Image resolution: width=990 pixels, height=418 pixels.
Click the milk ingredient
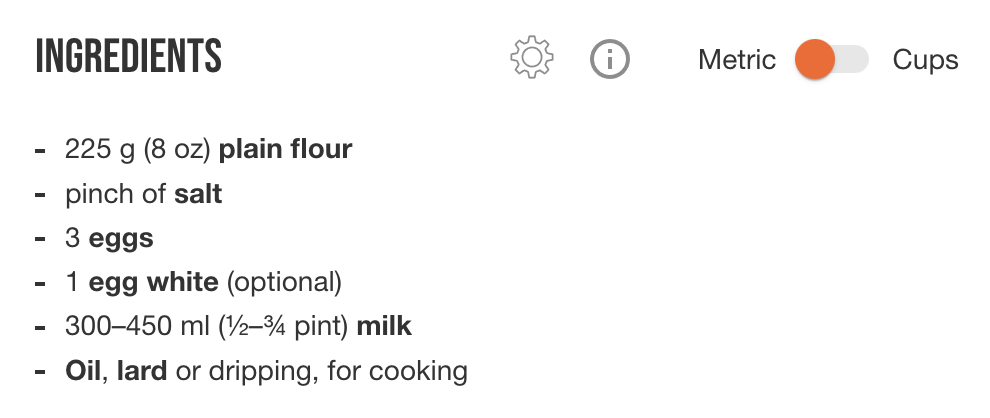click(x=385, y=326)
